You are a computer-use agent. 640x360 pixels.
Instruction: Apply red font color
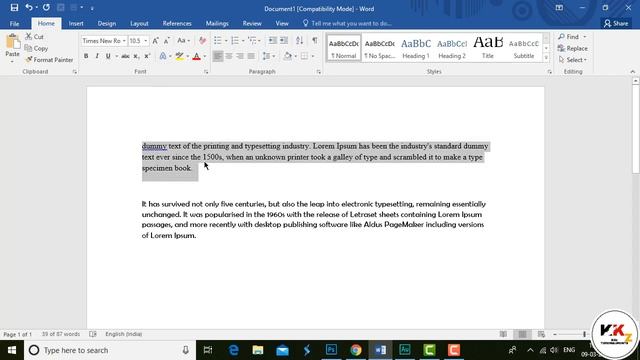196,56
